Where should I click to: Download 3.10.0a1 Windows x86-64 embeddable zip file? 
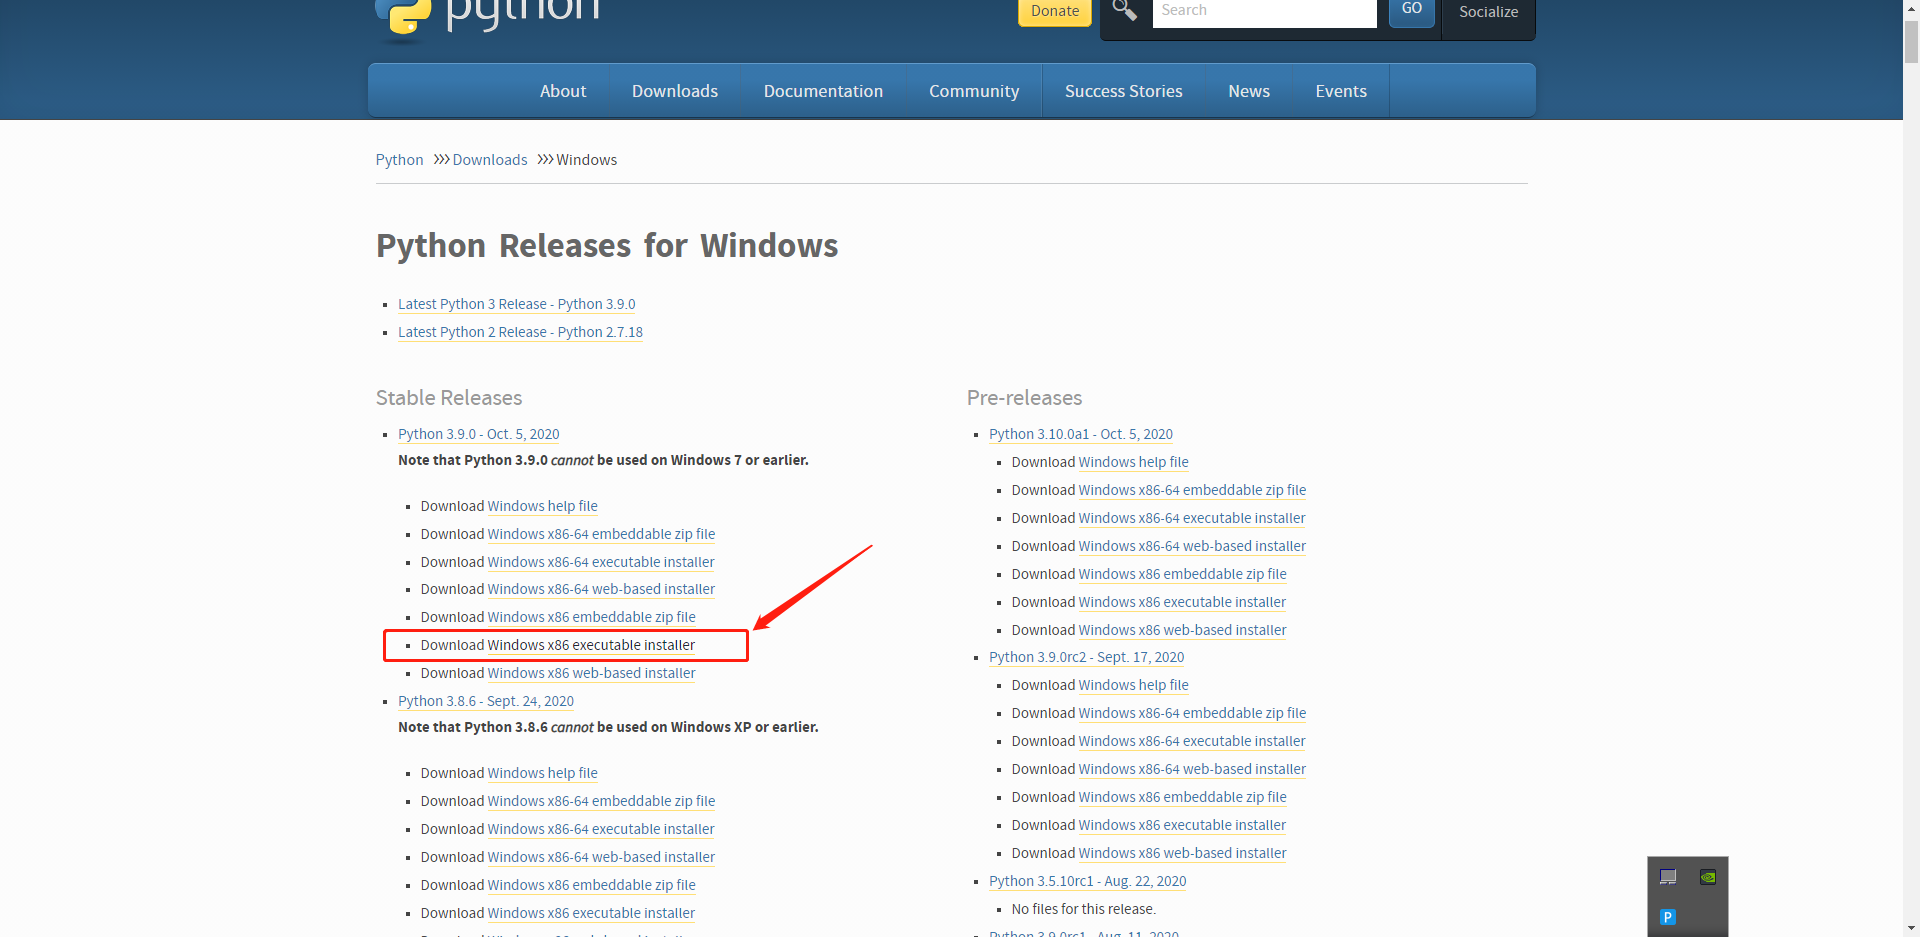coord(1192,490)
